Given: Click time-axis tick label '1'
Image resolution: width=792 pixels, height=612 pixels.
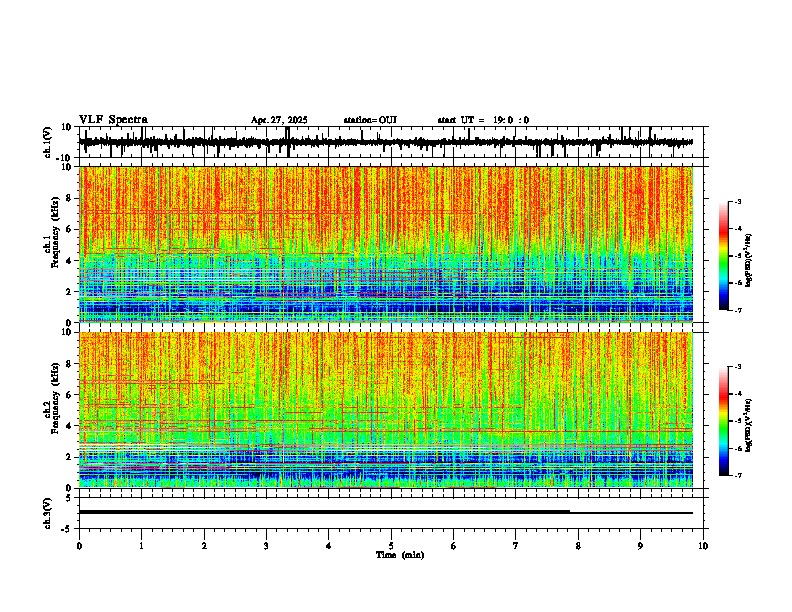Looking at the screenshot, I should 141,546.
